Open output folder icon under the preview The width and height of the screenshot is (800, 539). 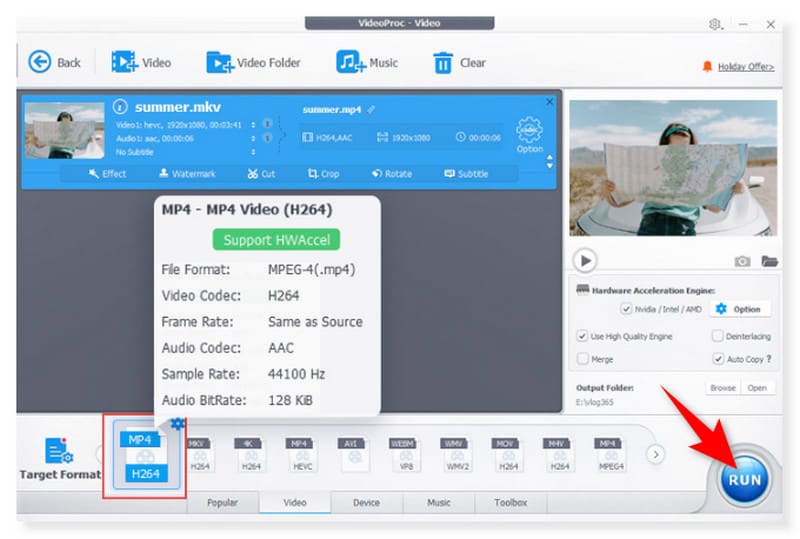pos(769,261)
